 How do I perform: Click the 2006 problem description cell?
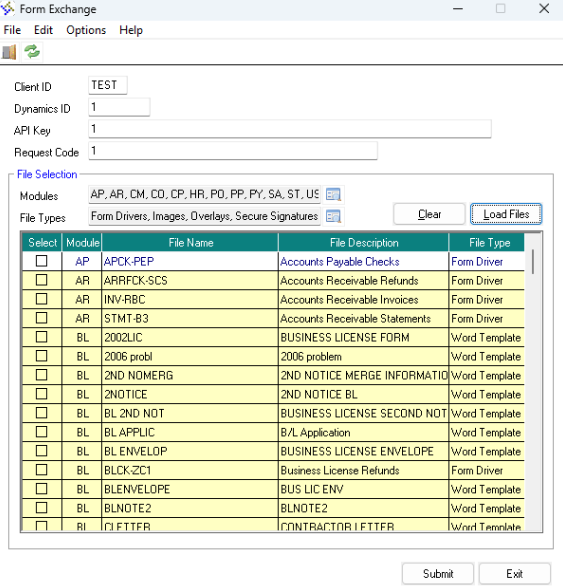[x=364, y=356]
